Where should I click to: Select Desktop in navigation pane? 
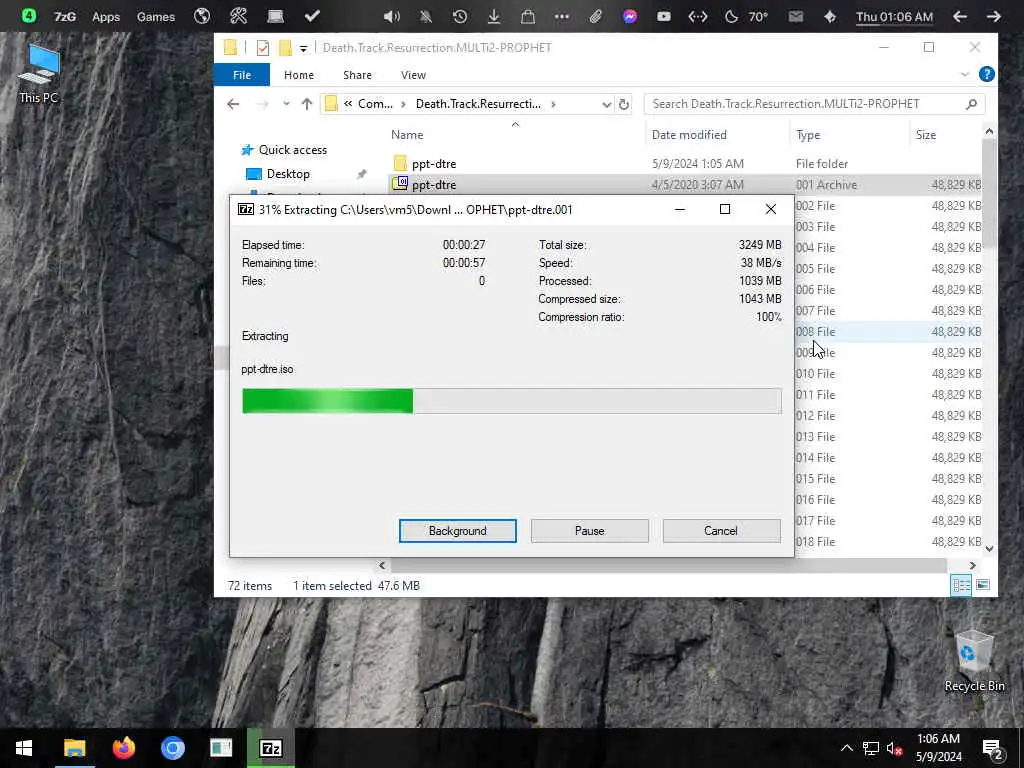click(288, 174)
